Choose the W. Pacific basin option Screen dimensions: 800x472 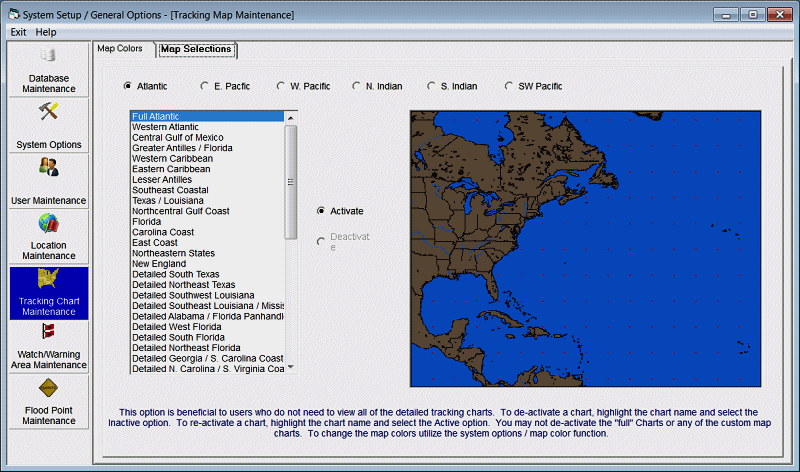point(282,86)
